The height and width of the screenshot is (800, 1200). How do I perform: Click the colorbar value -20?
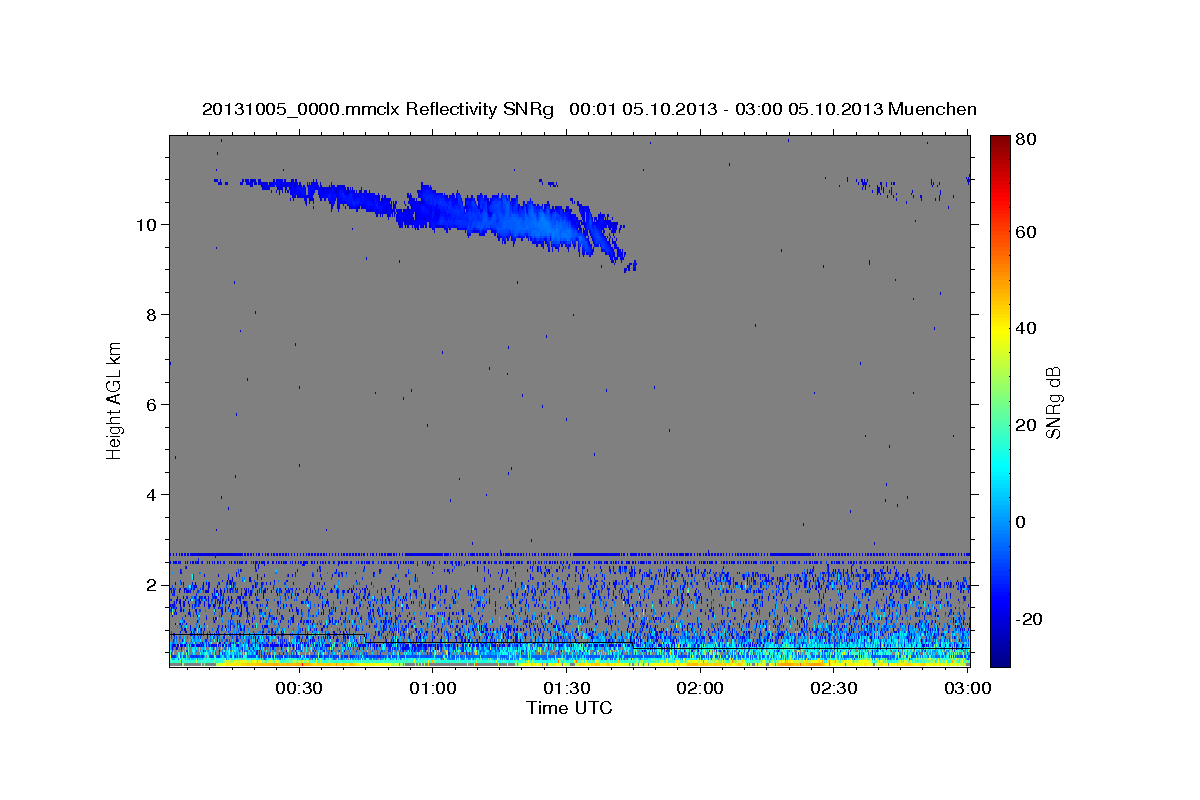[x=1027, y=619]
